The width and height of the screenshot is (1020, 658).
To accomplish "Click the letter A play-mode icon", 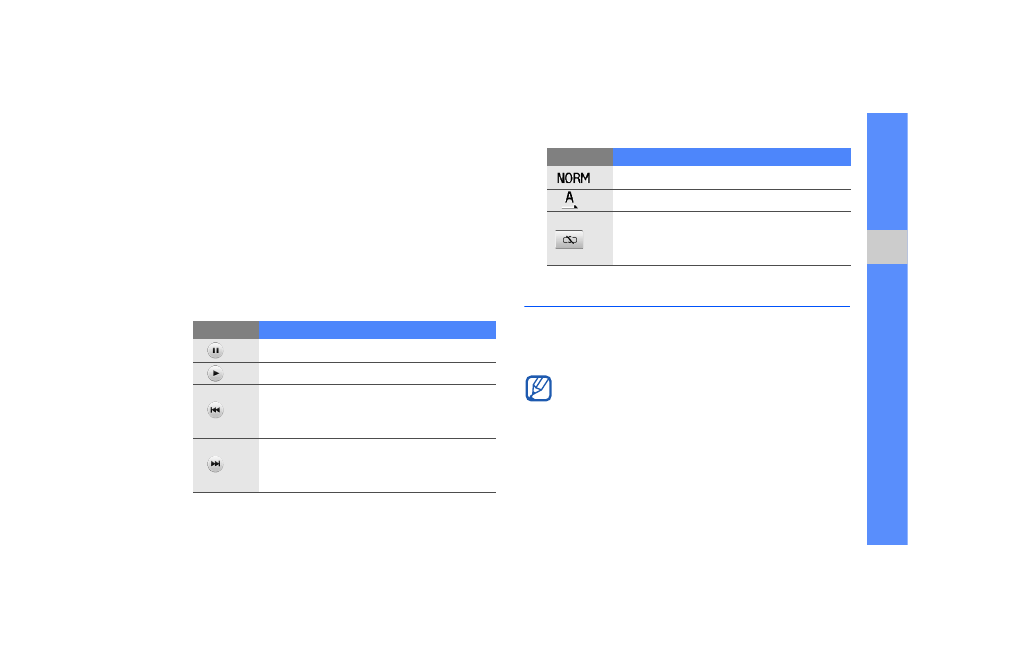I will (x=570, y=200).
